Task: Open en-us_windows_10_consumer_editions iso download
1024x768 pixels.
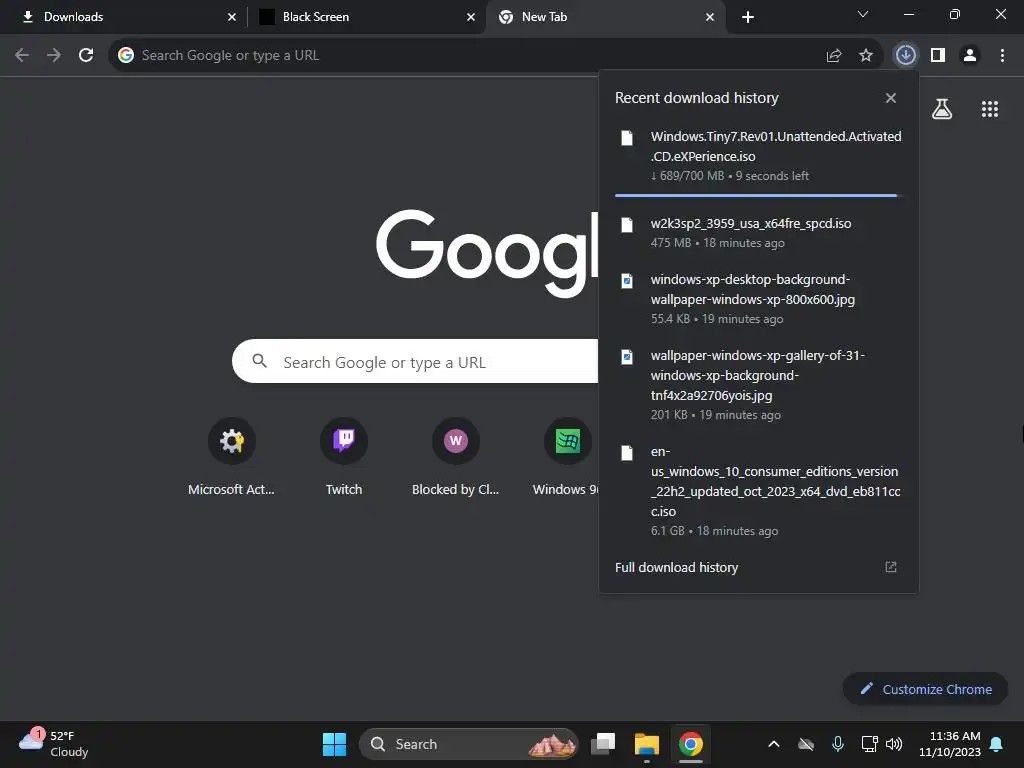Action: [759, 490]
